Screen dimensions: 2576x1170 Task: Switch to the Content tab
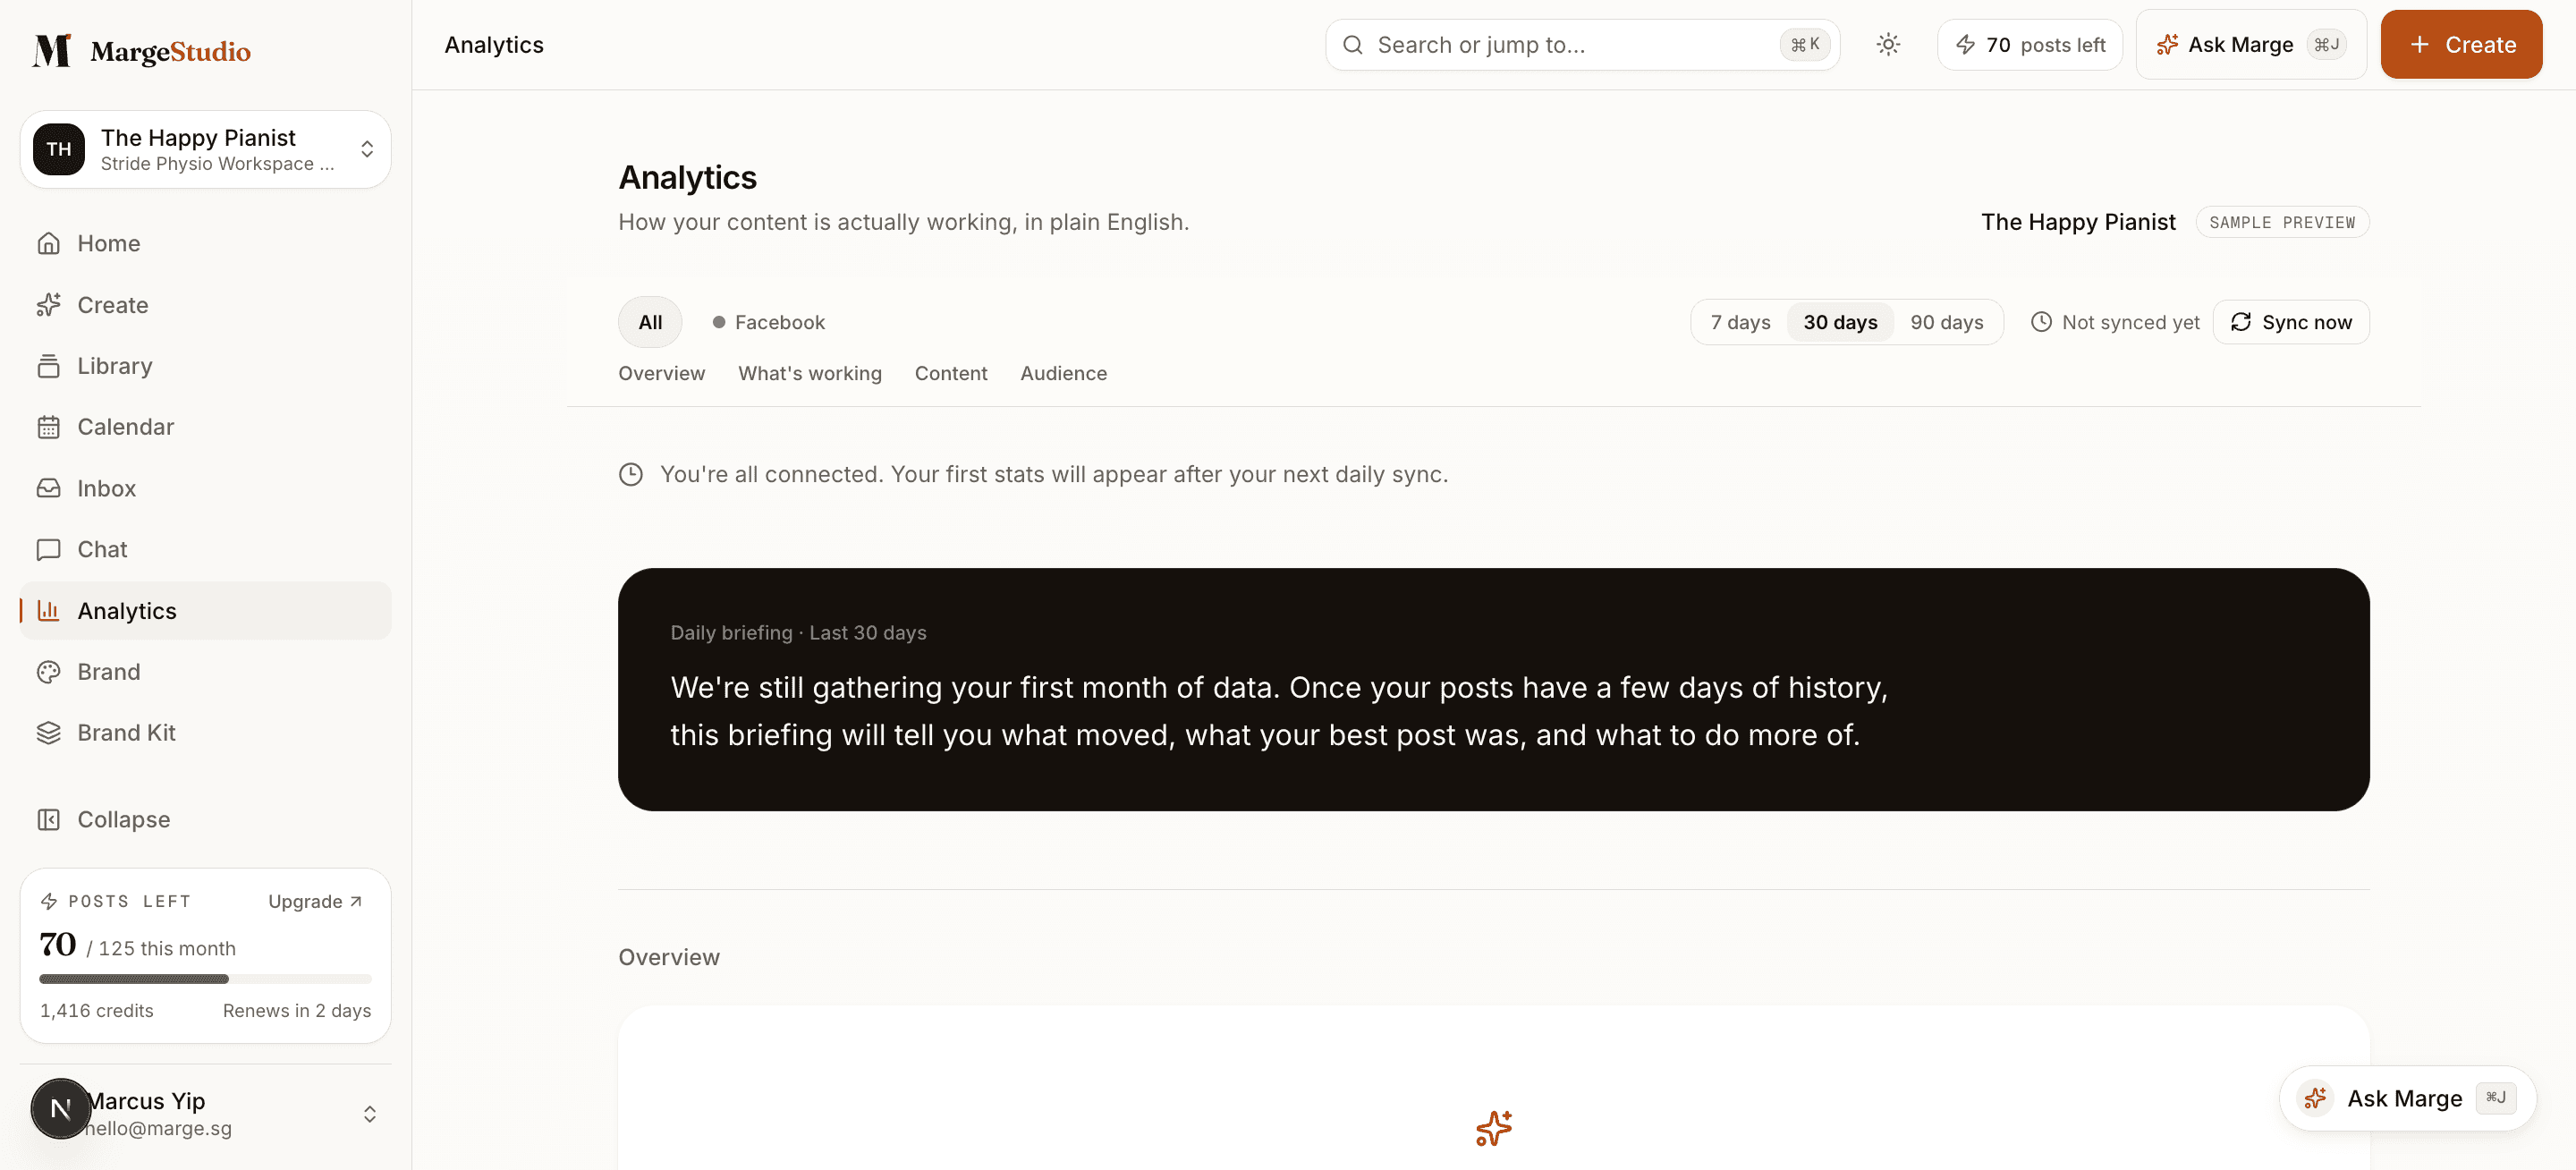tap(950, 373)
